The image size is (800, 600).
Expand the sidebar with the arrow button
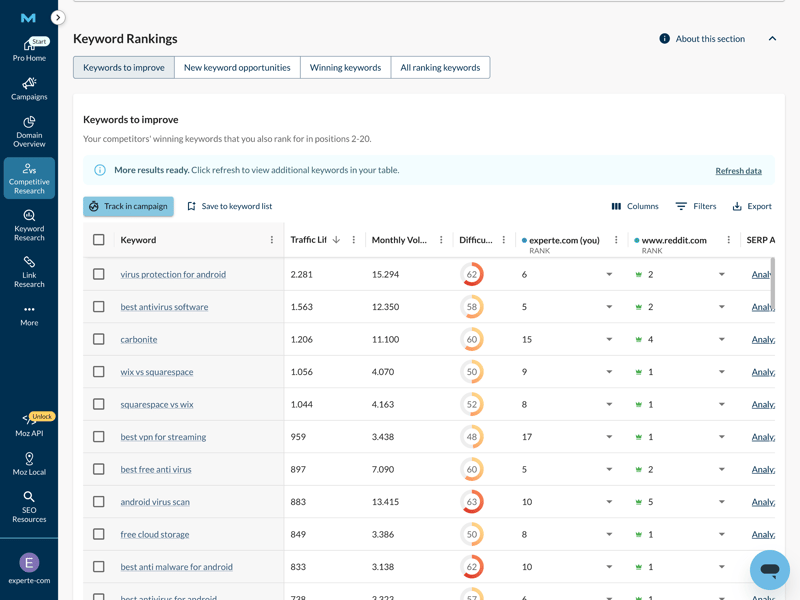pyautogui.click(x=58, y=17)
